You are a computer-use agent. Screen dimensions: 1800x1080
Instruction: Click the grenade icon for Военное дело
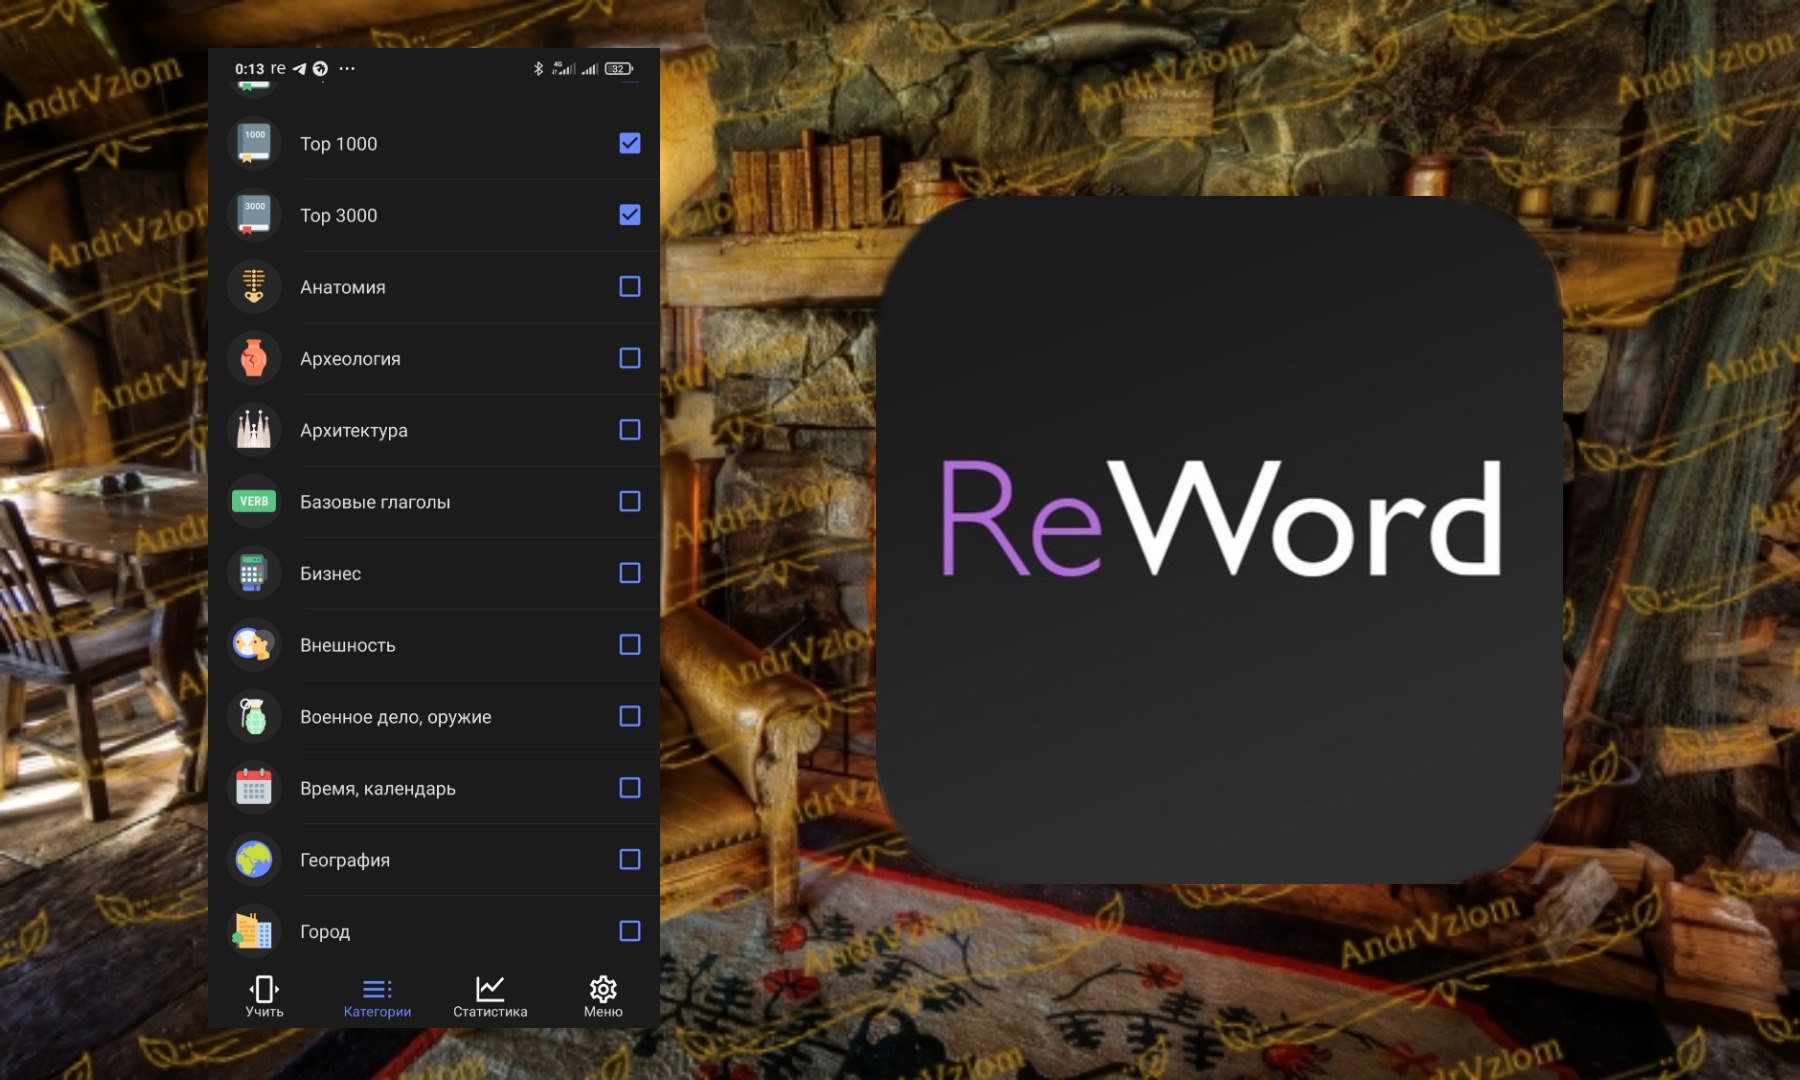[x=254, y=716]
